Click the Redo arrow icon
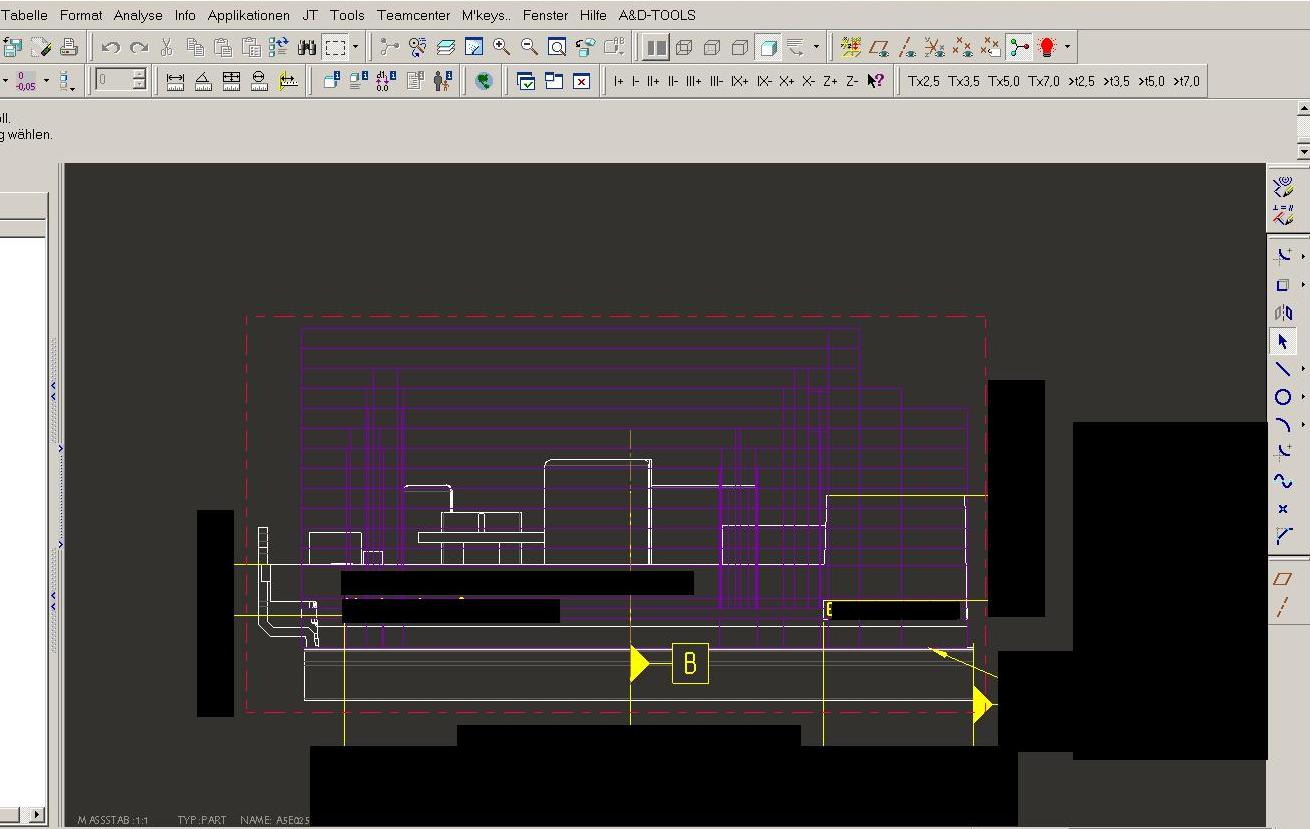The image size is (1310, 829). click(x=139, y=47)
